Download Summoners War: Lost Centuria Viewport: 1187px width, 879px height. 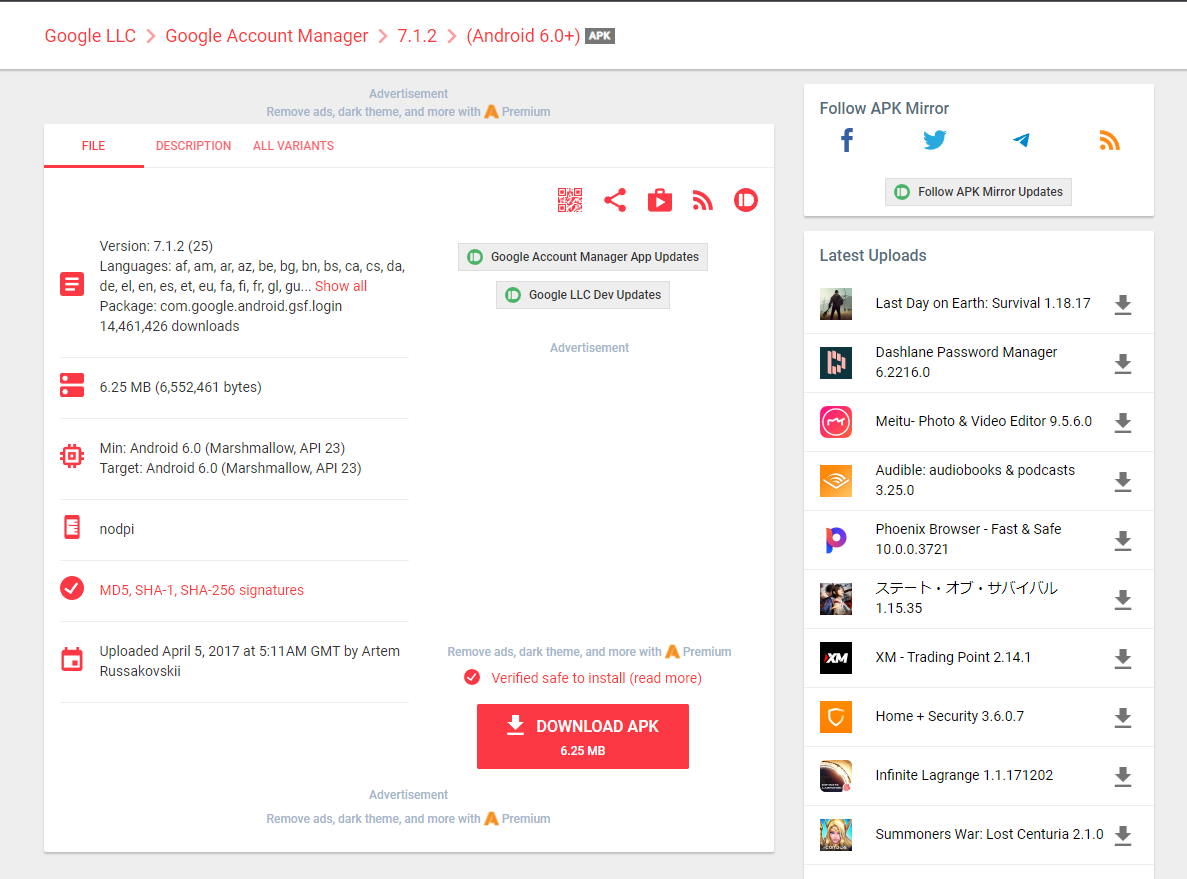tap(1123, 835)
